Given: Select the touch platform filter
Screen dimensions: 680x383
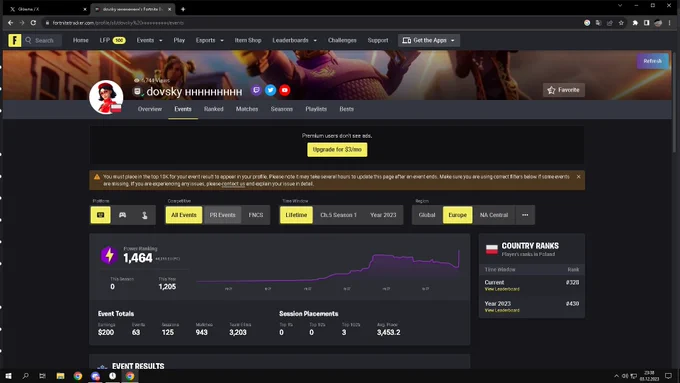Looking at the screenshot, I should click(144, 215).
